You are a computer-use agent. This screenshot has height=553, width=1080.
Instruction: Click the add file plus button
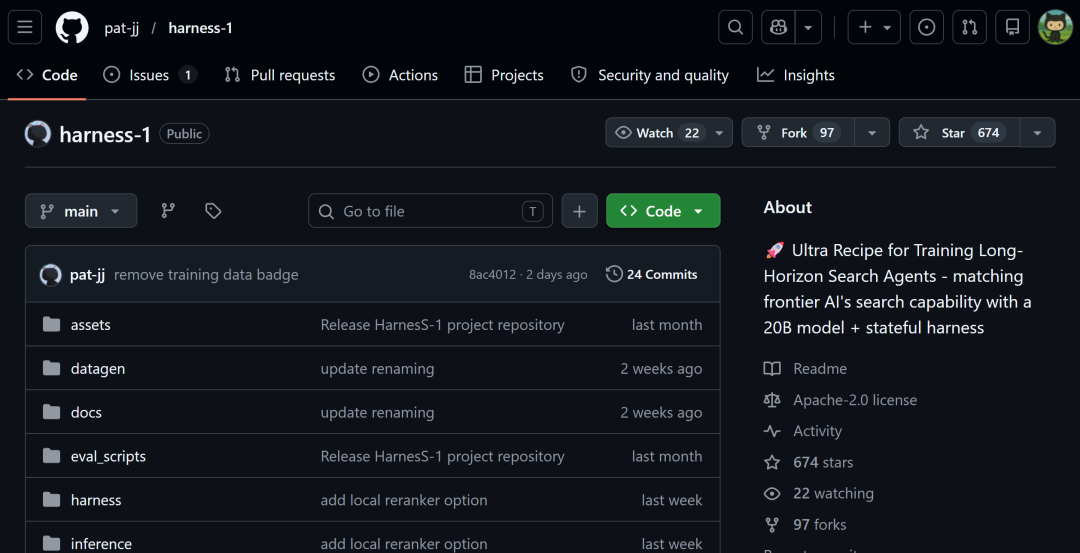coord(579,211)
